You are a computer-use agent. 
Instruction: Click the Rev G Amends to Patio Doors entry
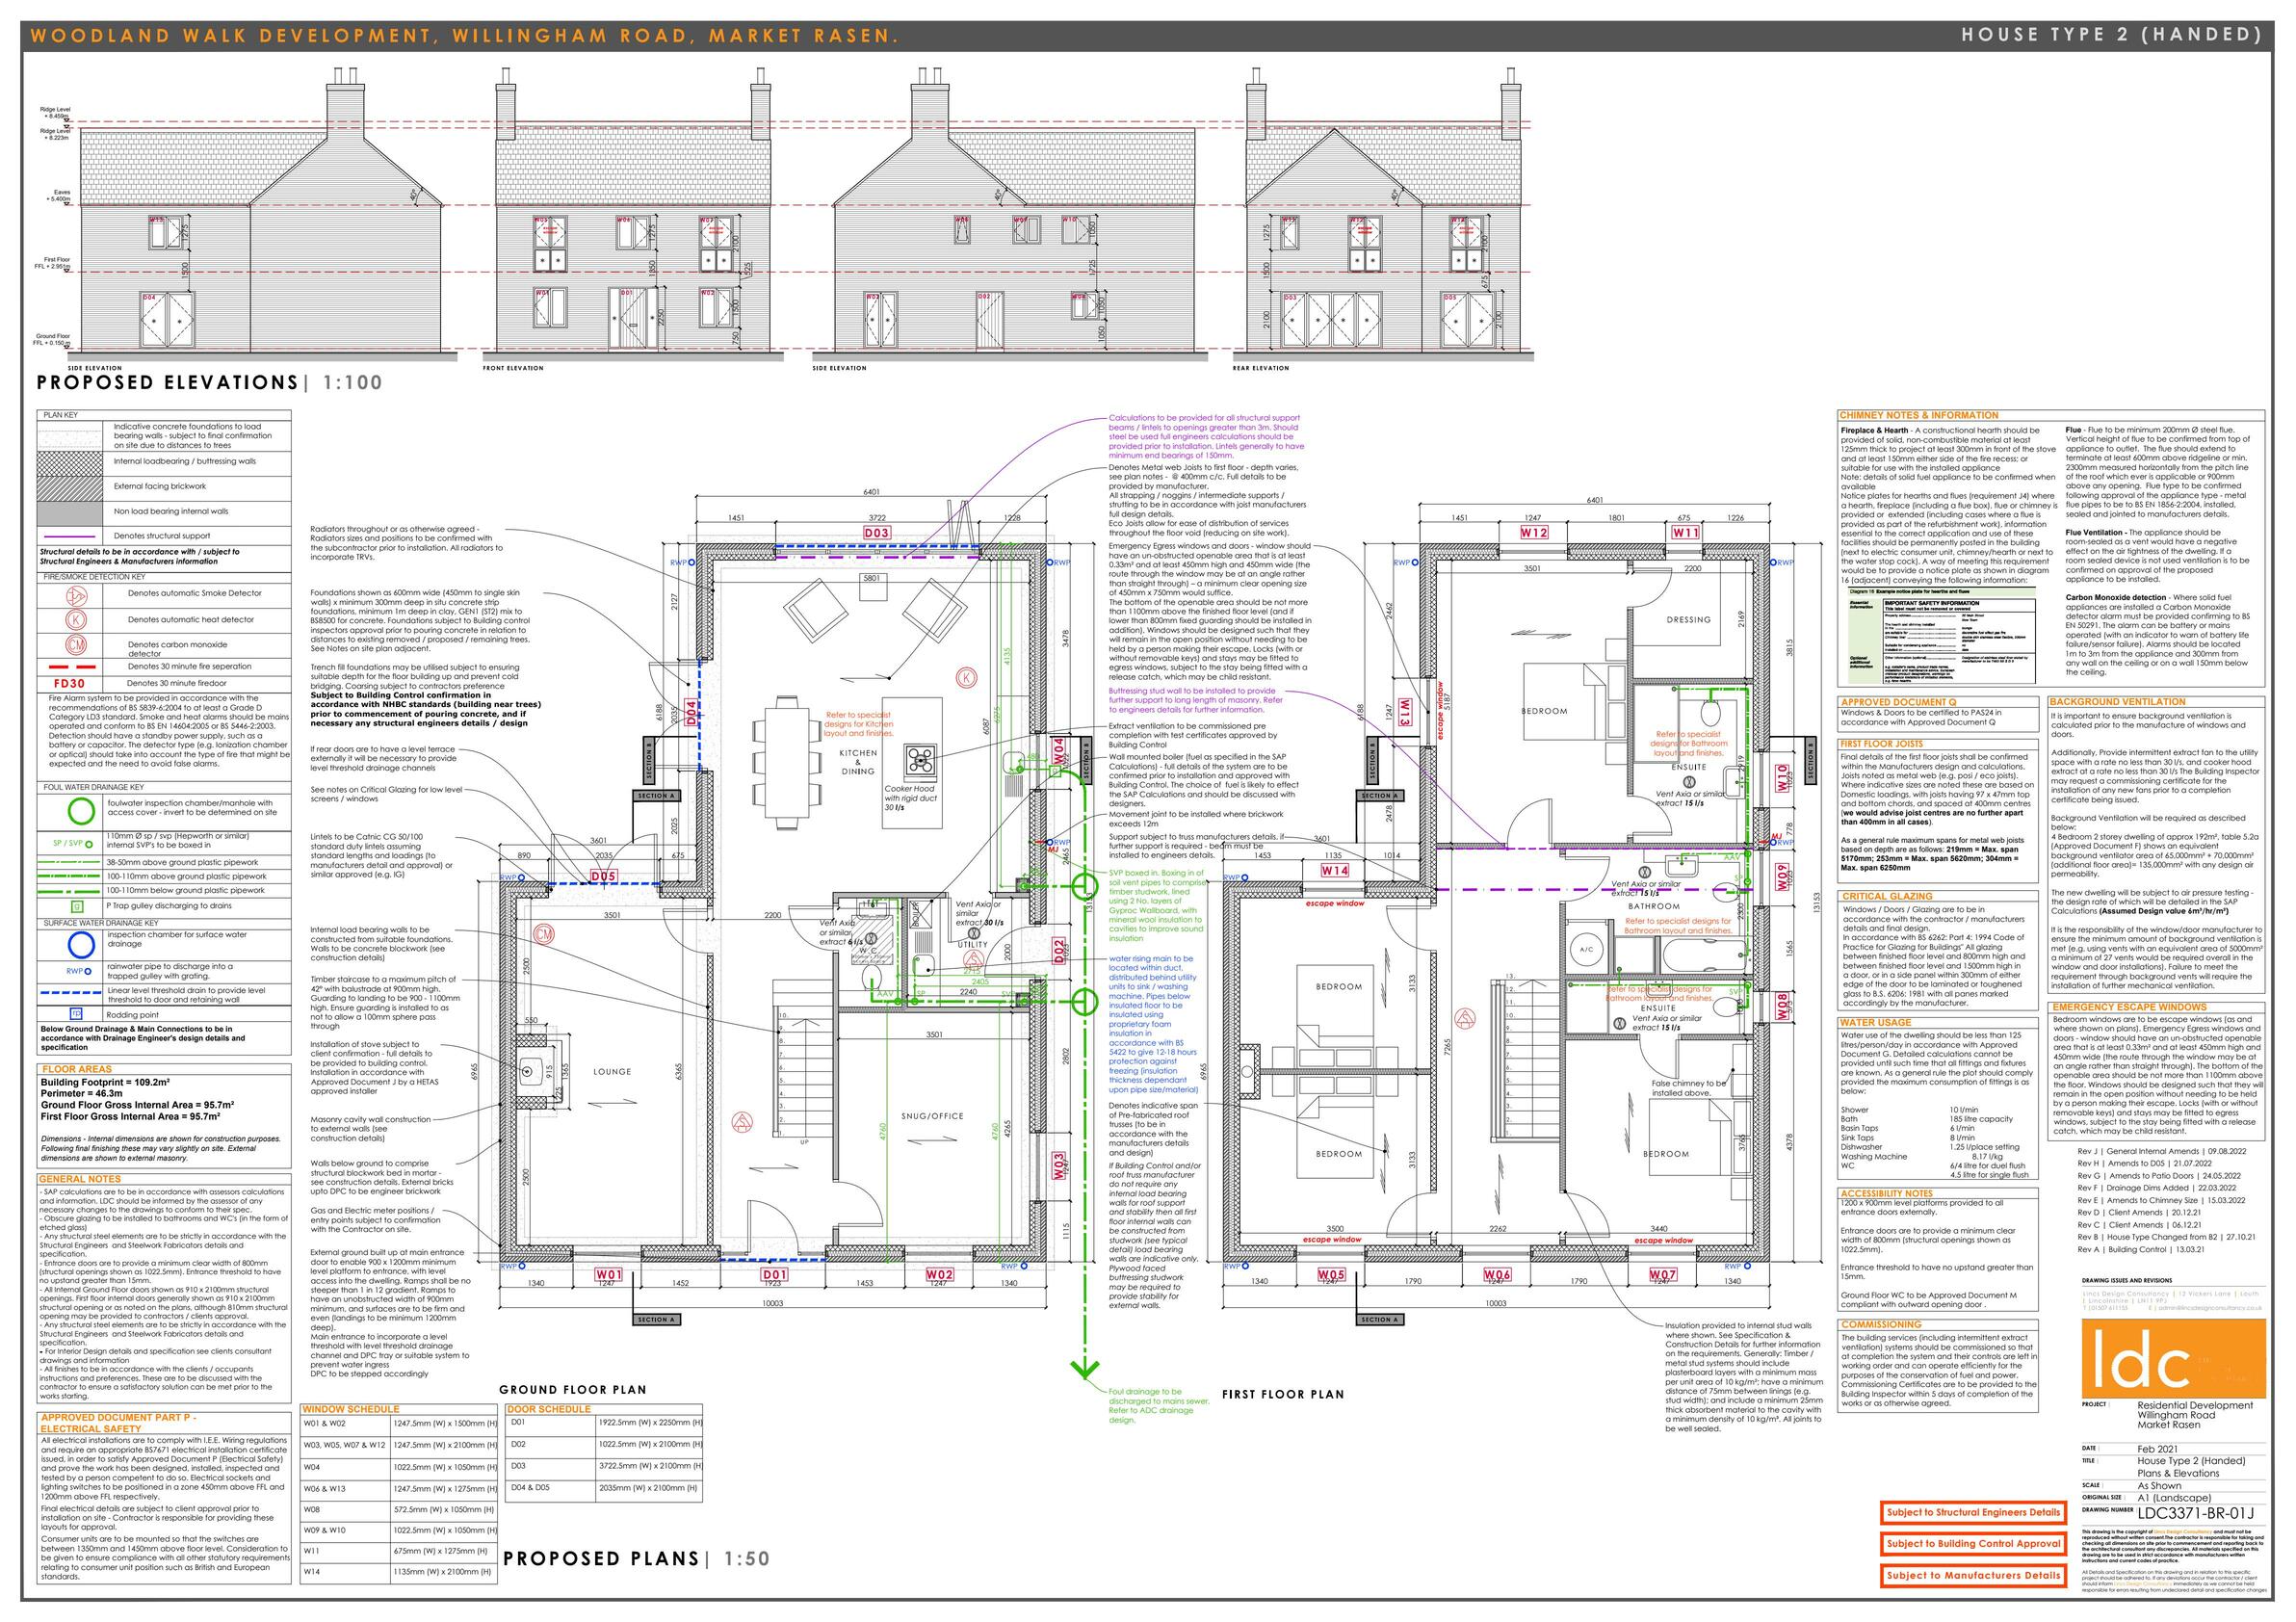coord(2161,1176)
